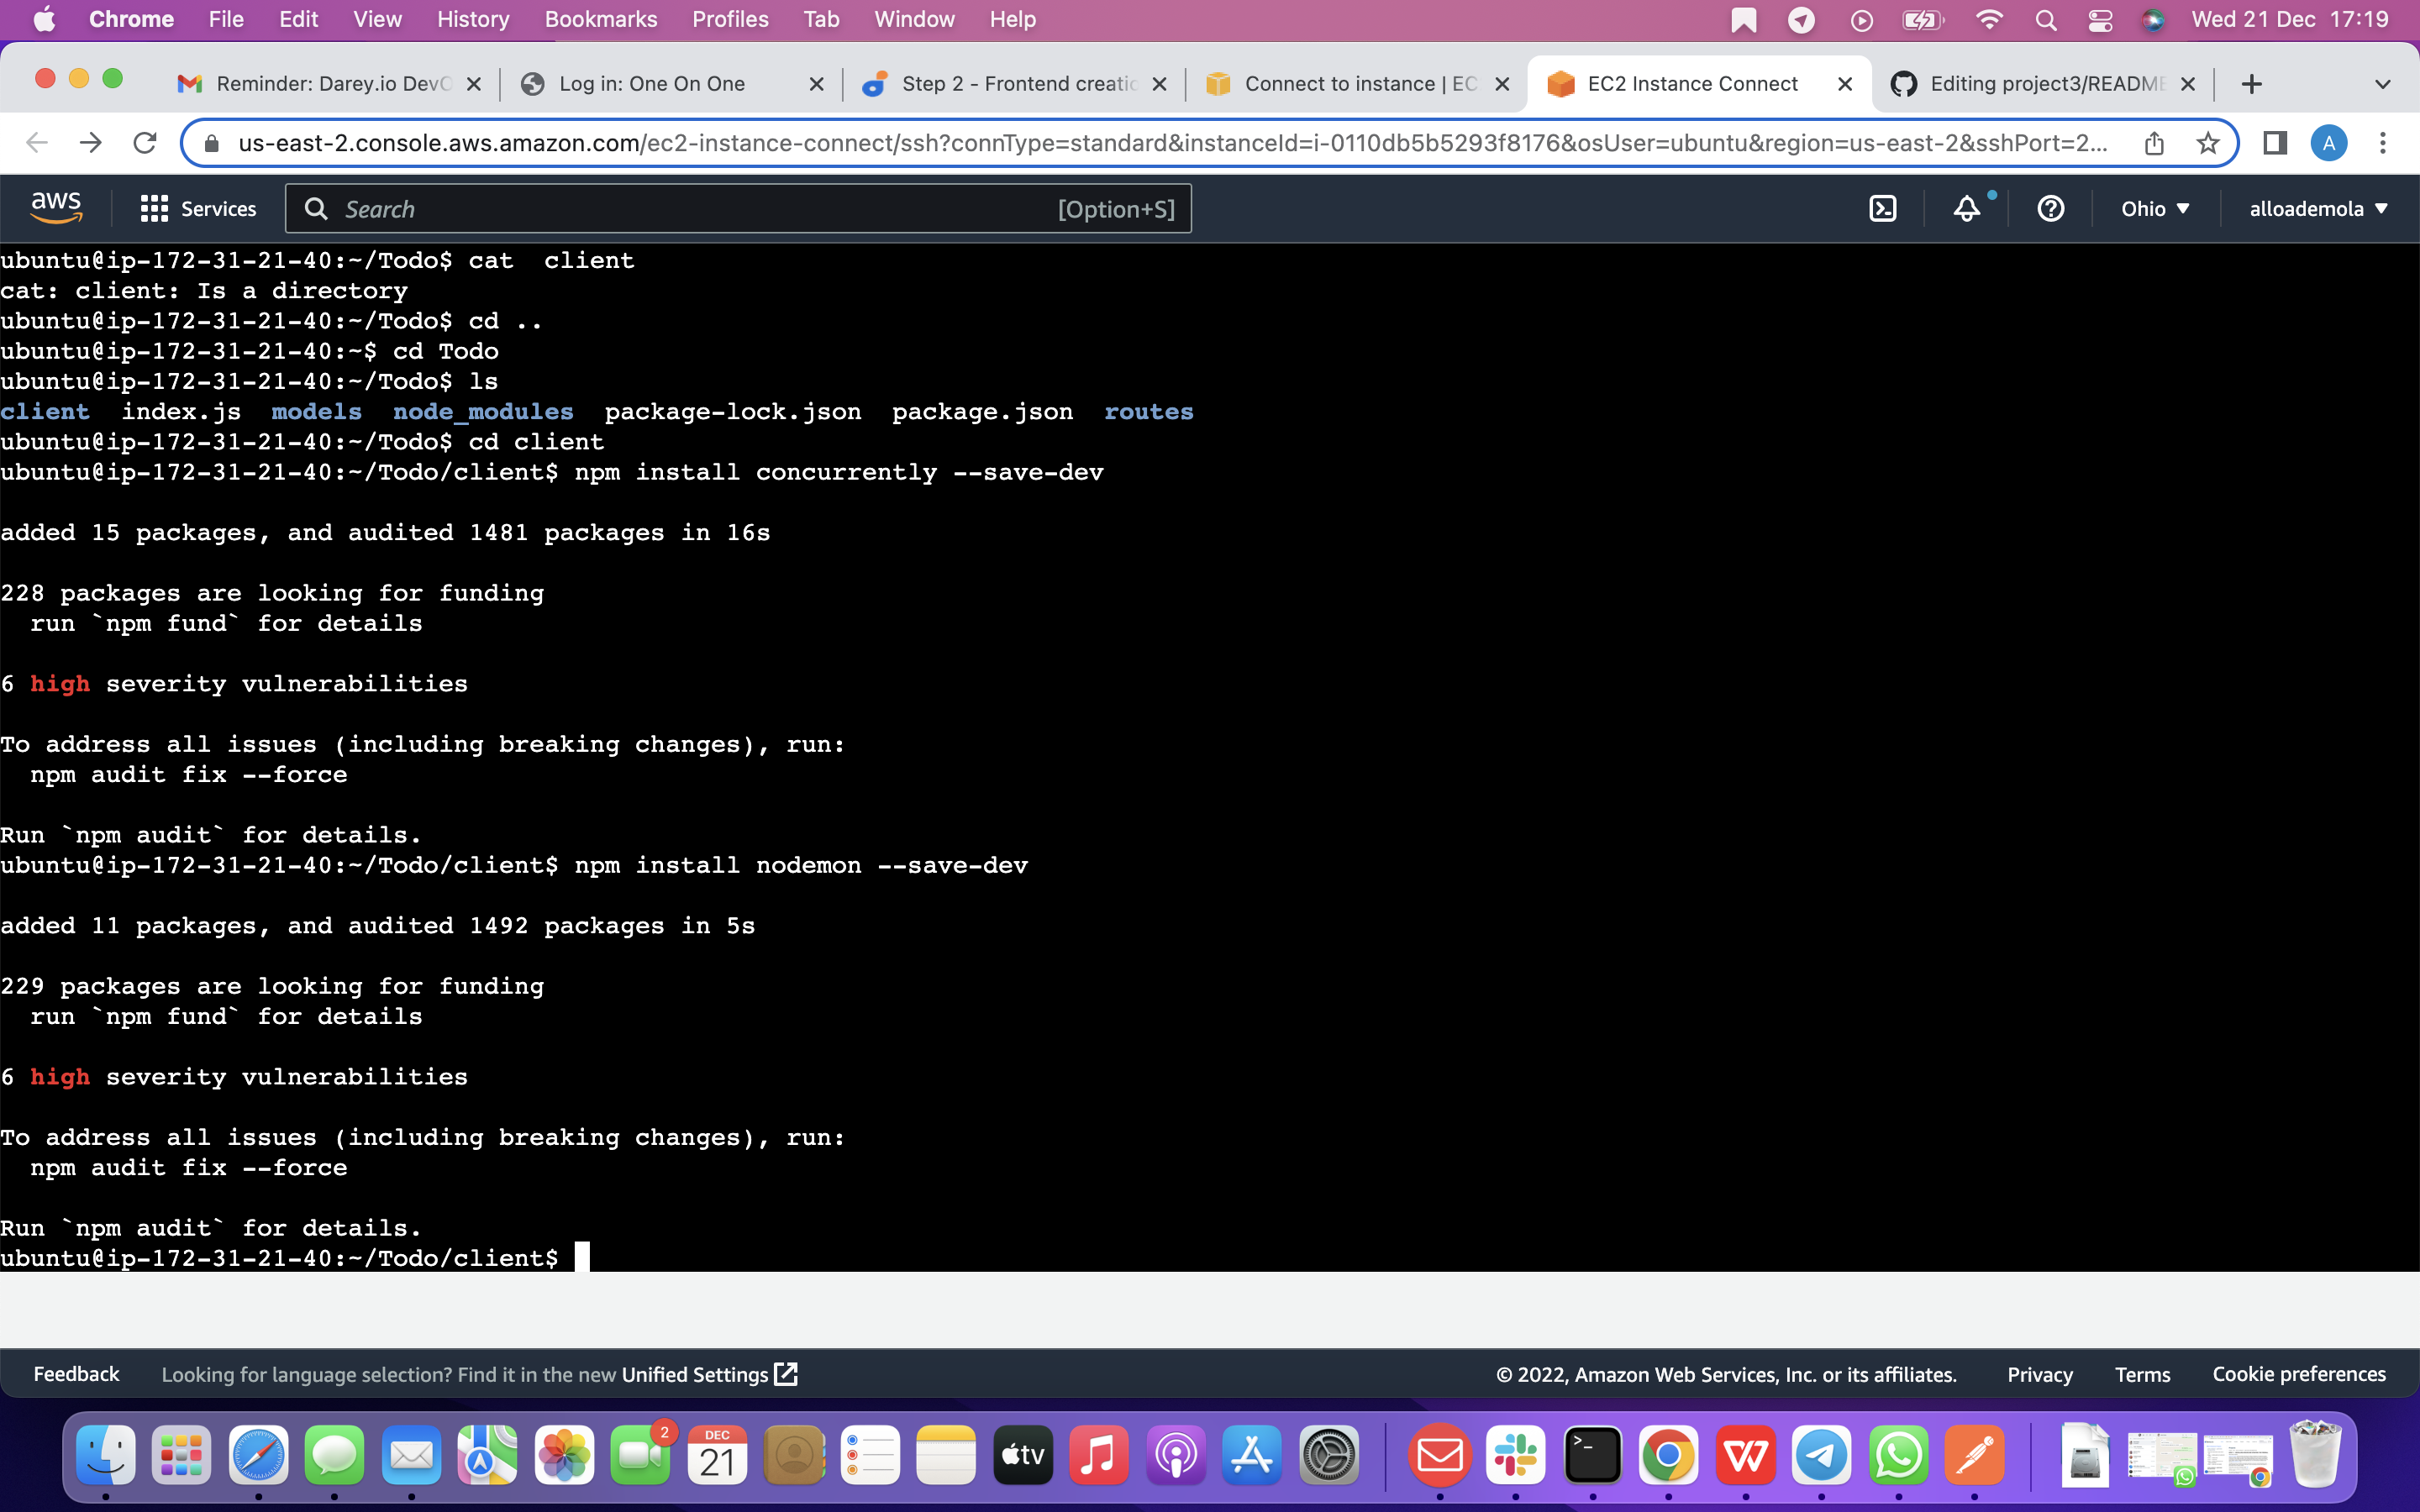The width and height of the screenshot is (2420, 1512).
Task: Open the AWS notifications bell
Action: 1966,208
